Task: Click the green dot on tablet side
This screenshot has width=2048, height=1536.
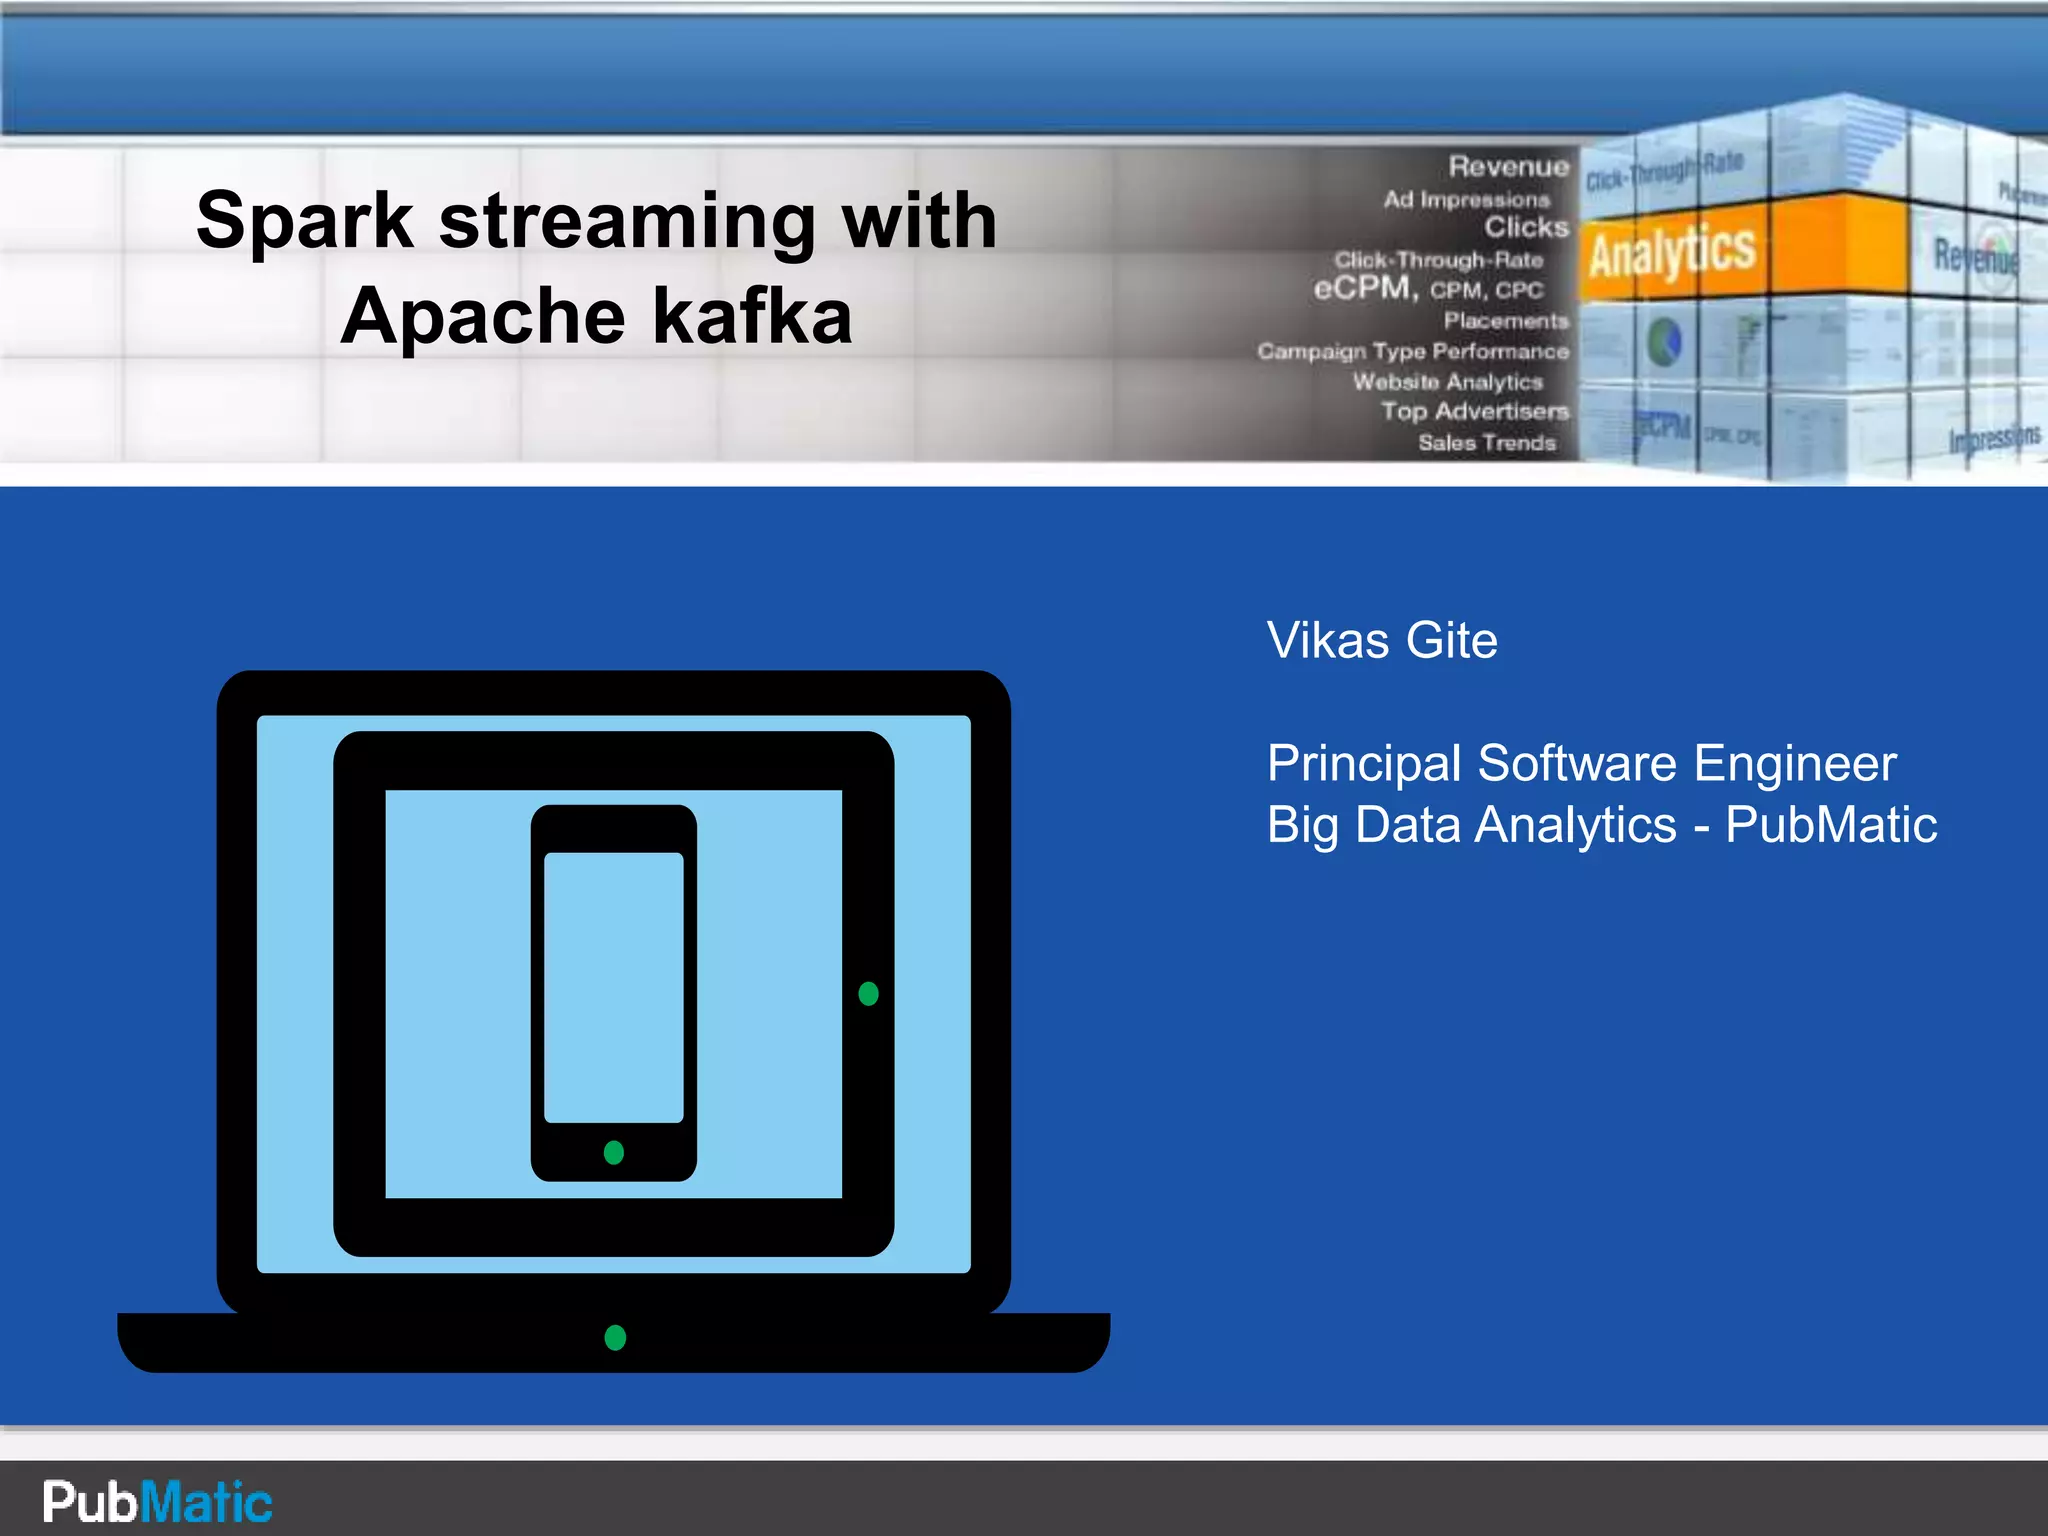Action: pyautogui.click(x=868, y=993)
